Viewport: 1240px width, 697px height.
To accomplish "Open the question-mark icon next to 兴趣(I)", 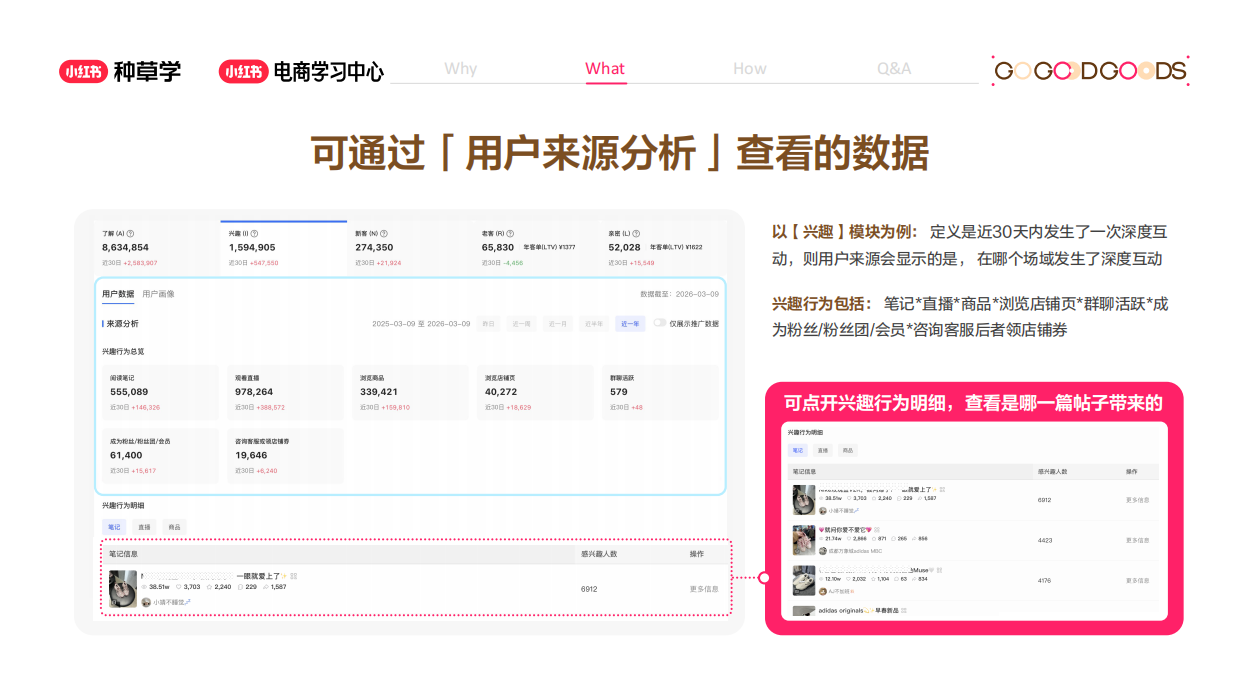I will tap(256, 232).
